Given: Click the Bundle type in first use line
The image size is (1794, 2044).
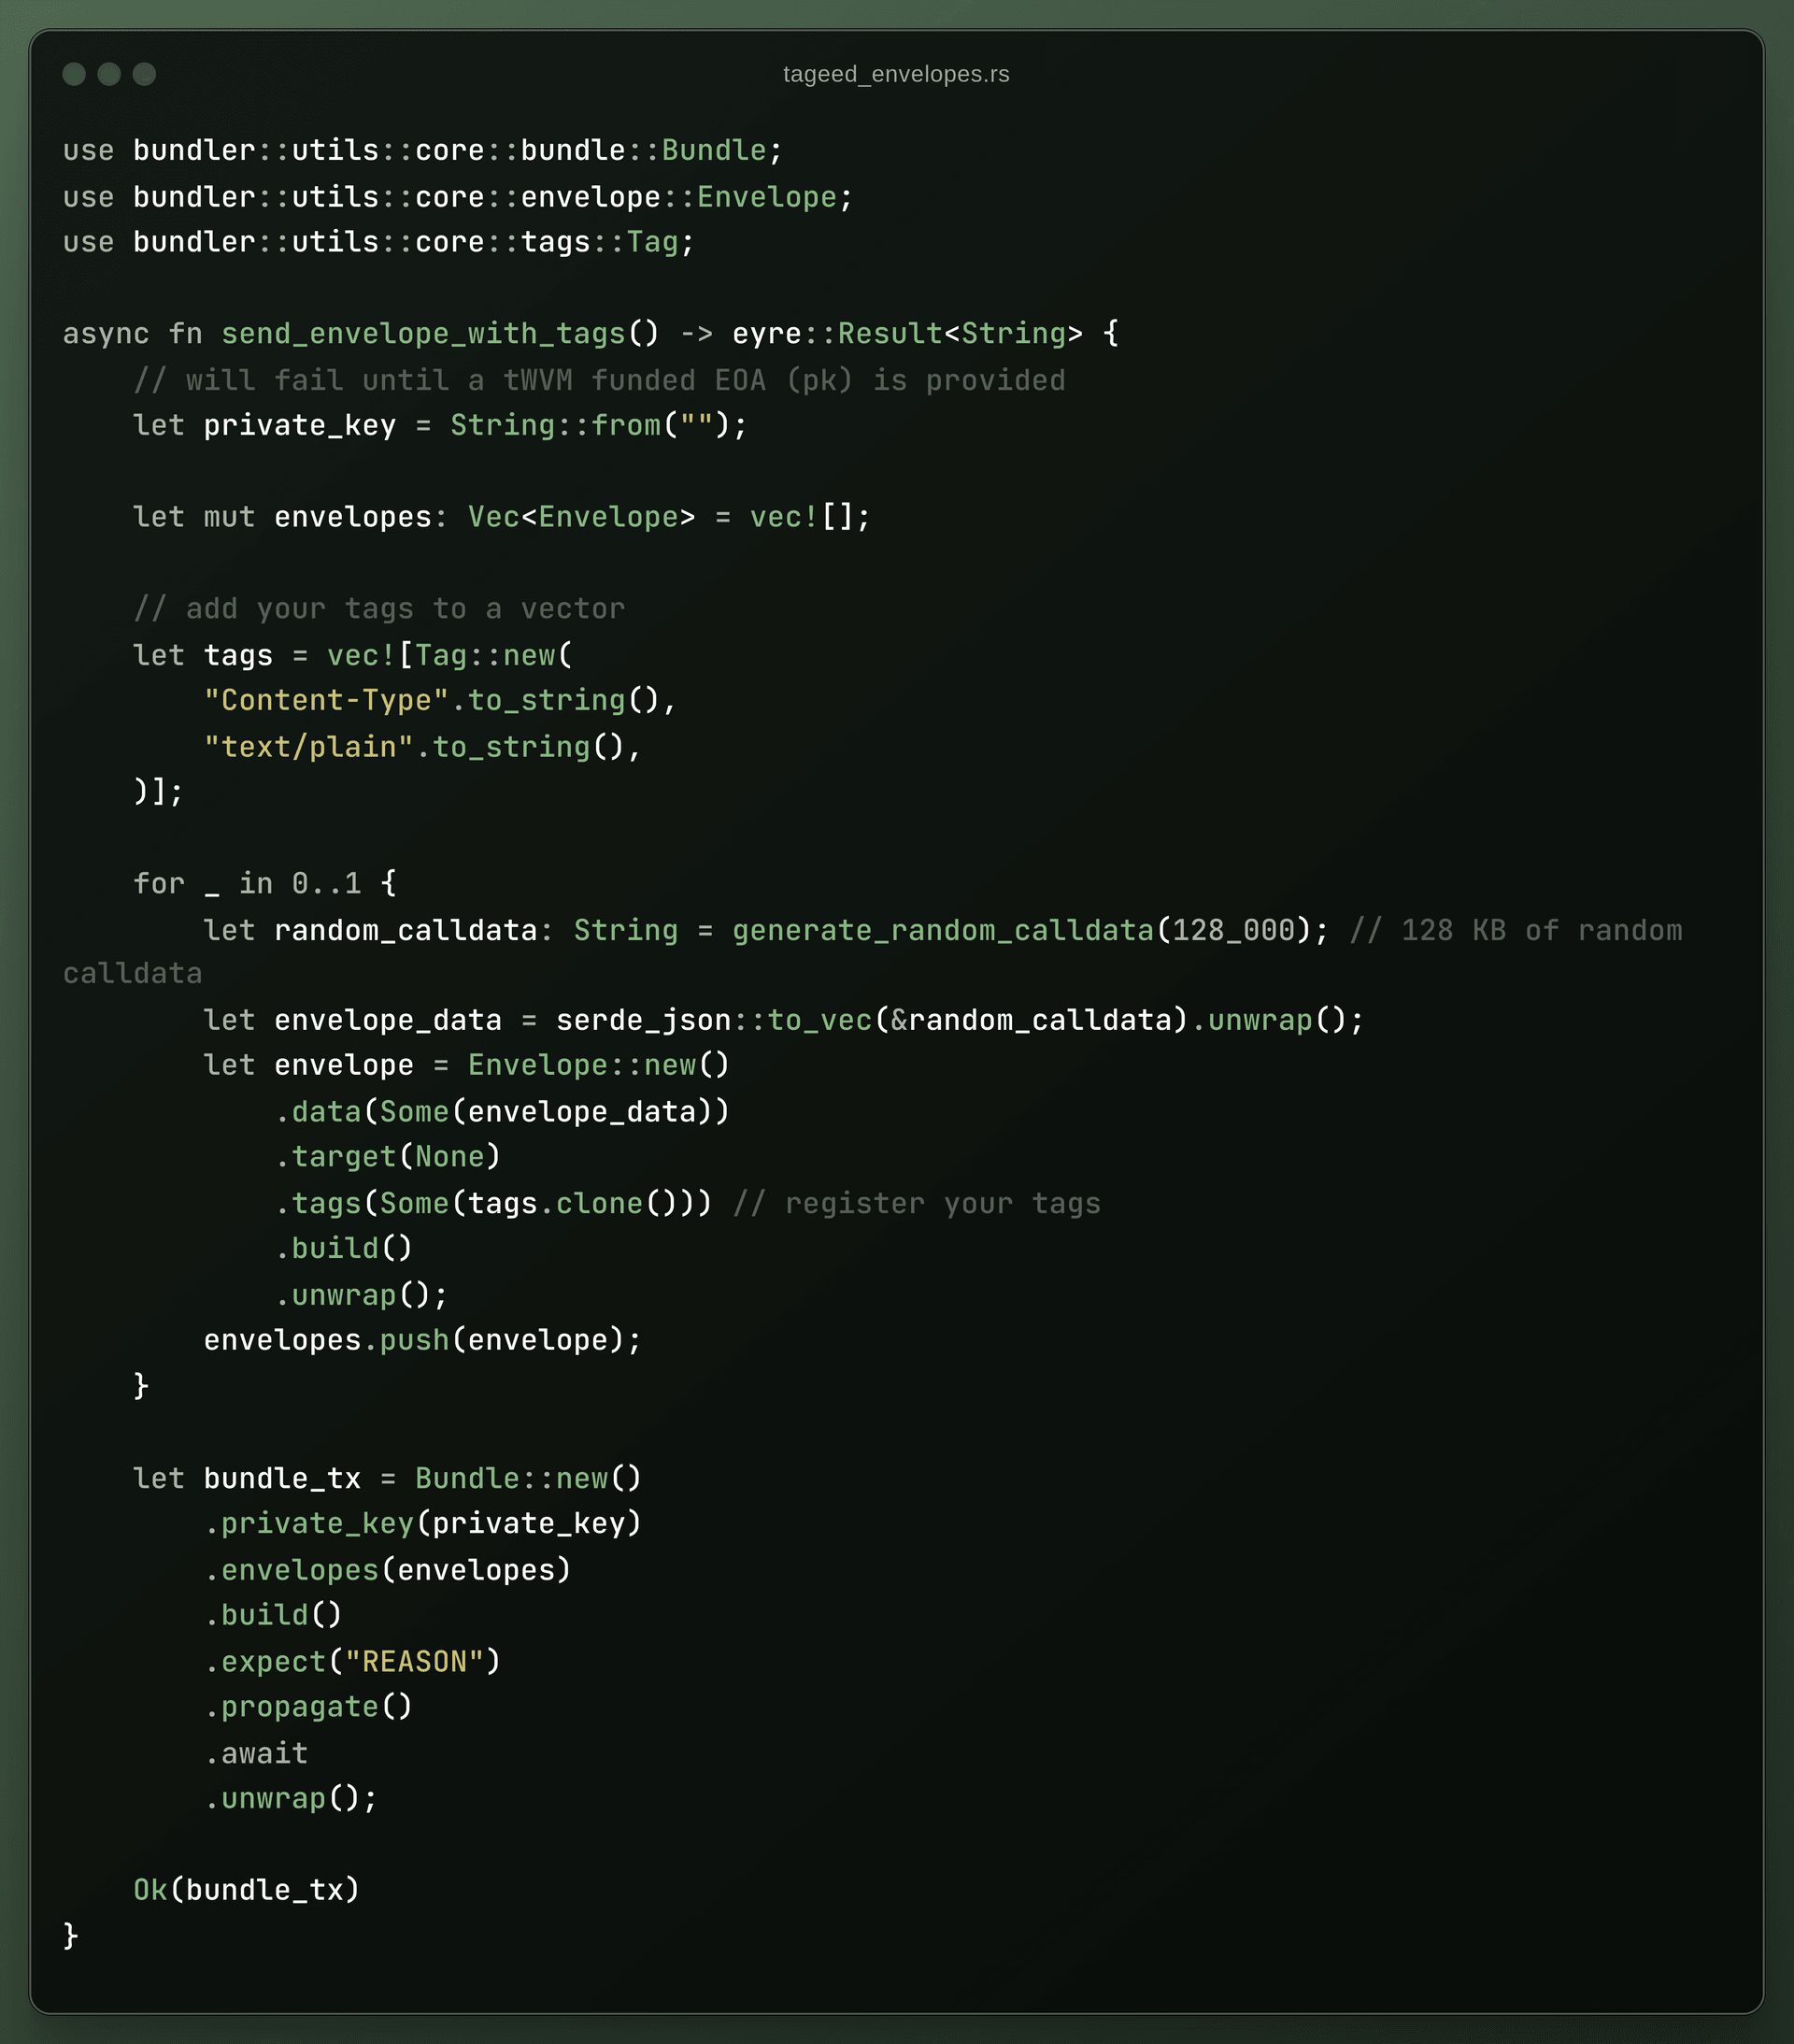Looking at the screenshot, I should click(x=714, y=150).
